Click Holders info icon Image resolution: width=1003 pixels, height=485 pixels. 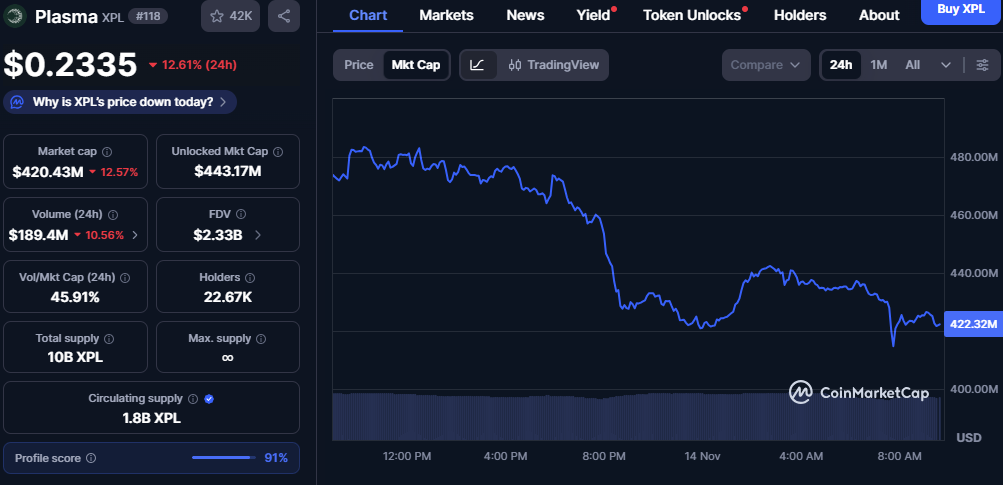click(x=249, y=277)
